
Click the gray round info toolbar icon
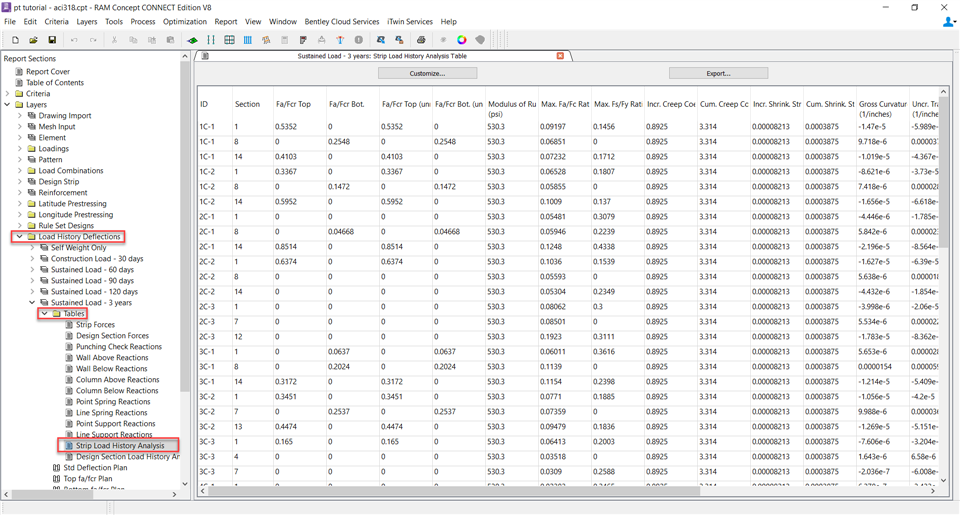tap(359, 40)
